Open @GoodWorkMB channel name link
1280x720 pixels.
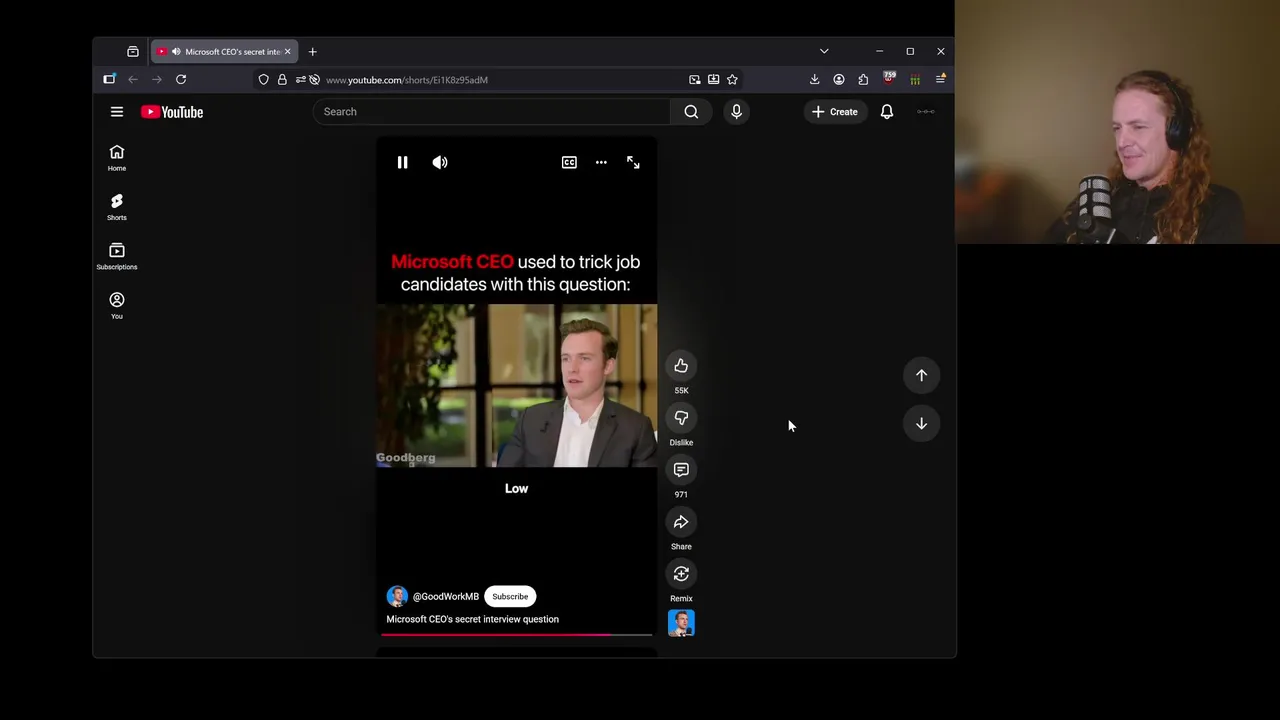[446, 596]
